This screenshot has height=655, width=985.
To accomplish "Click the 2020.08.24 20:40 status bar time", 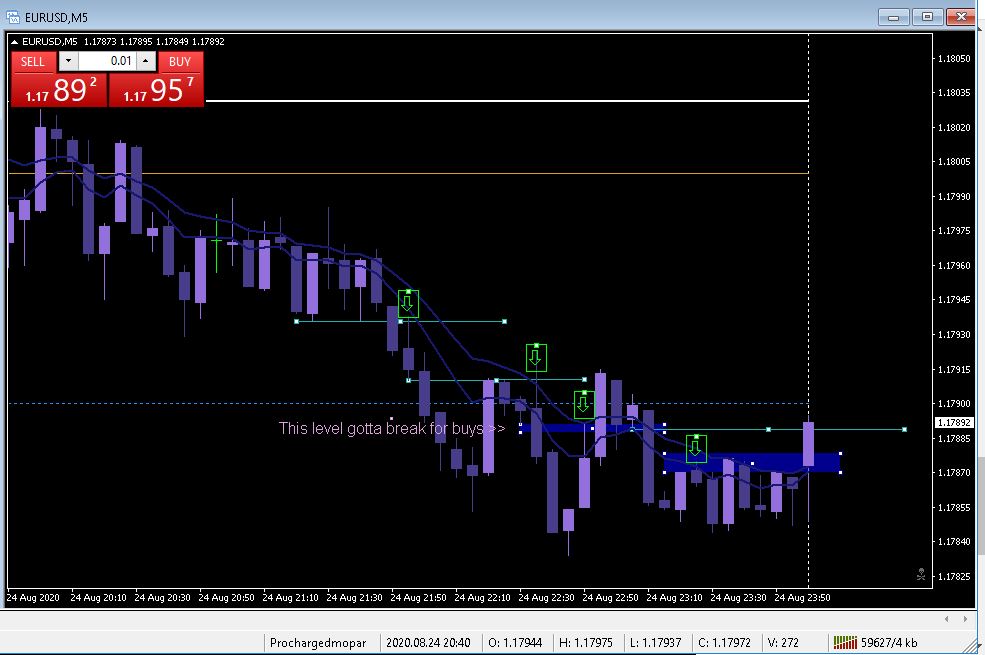I will [x=428, y=642].
